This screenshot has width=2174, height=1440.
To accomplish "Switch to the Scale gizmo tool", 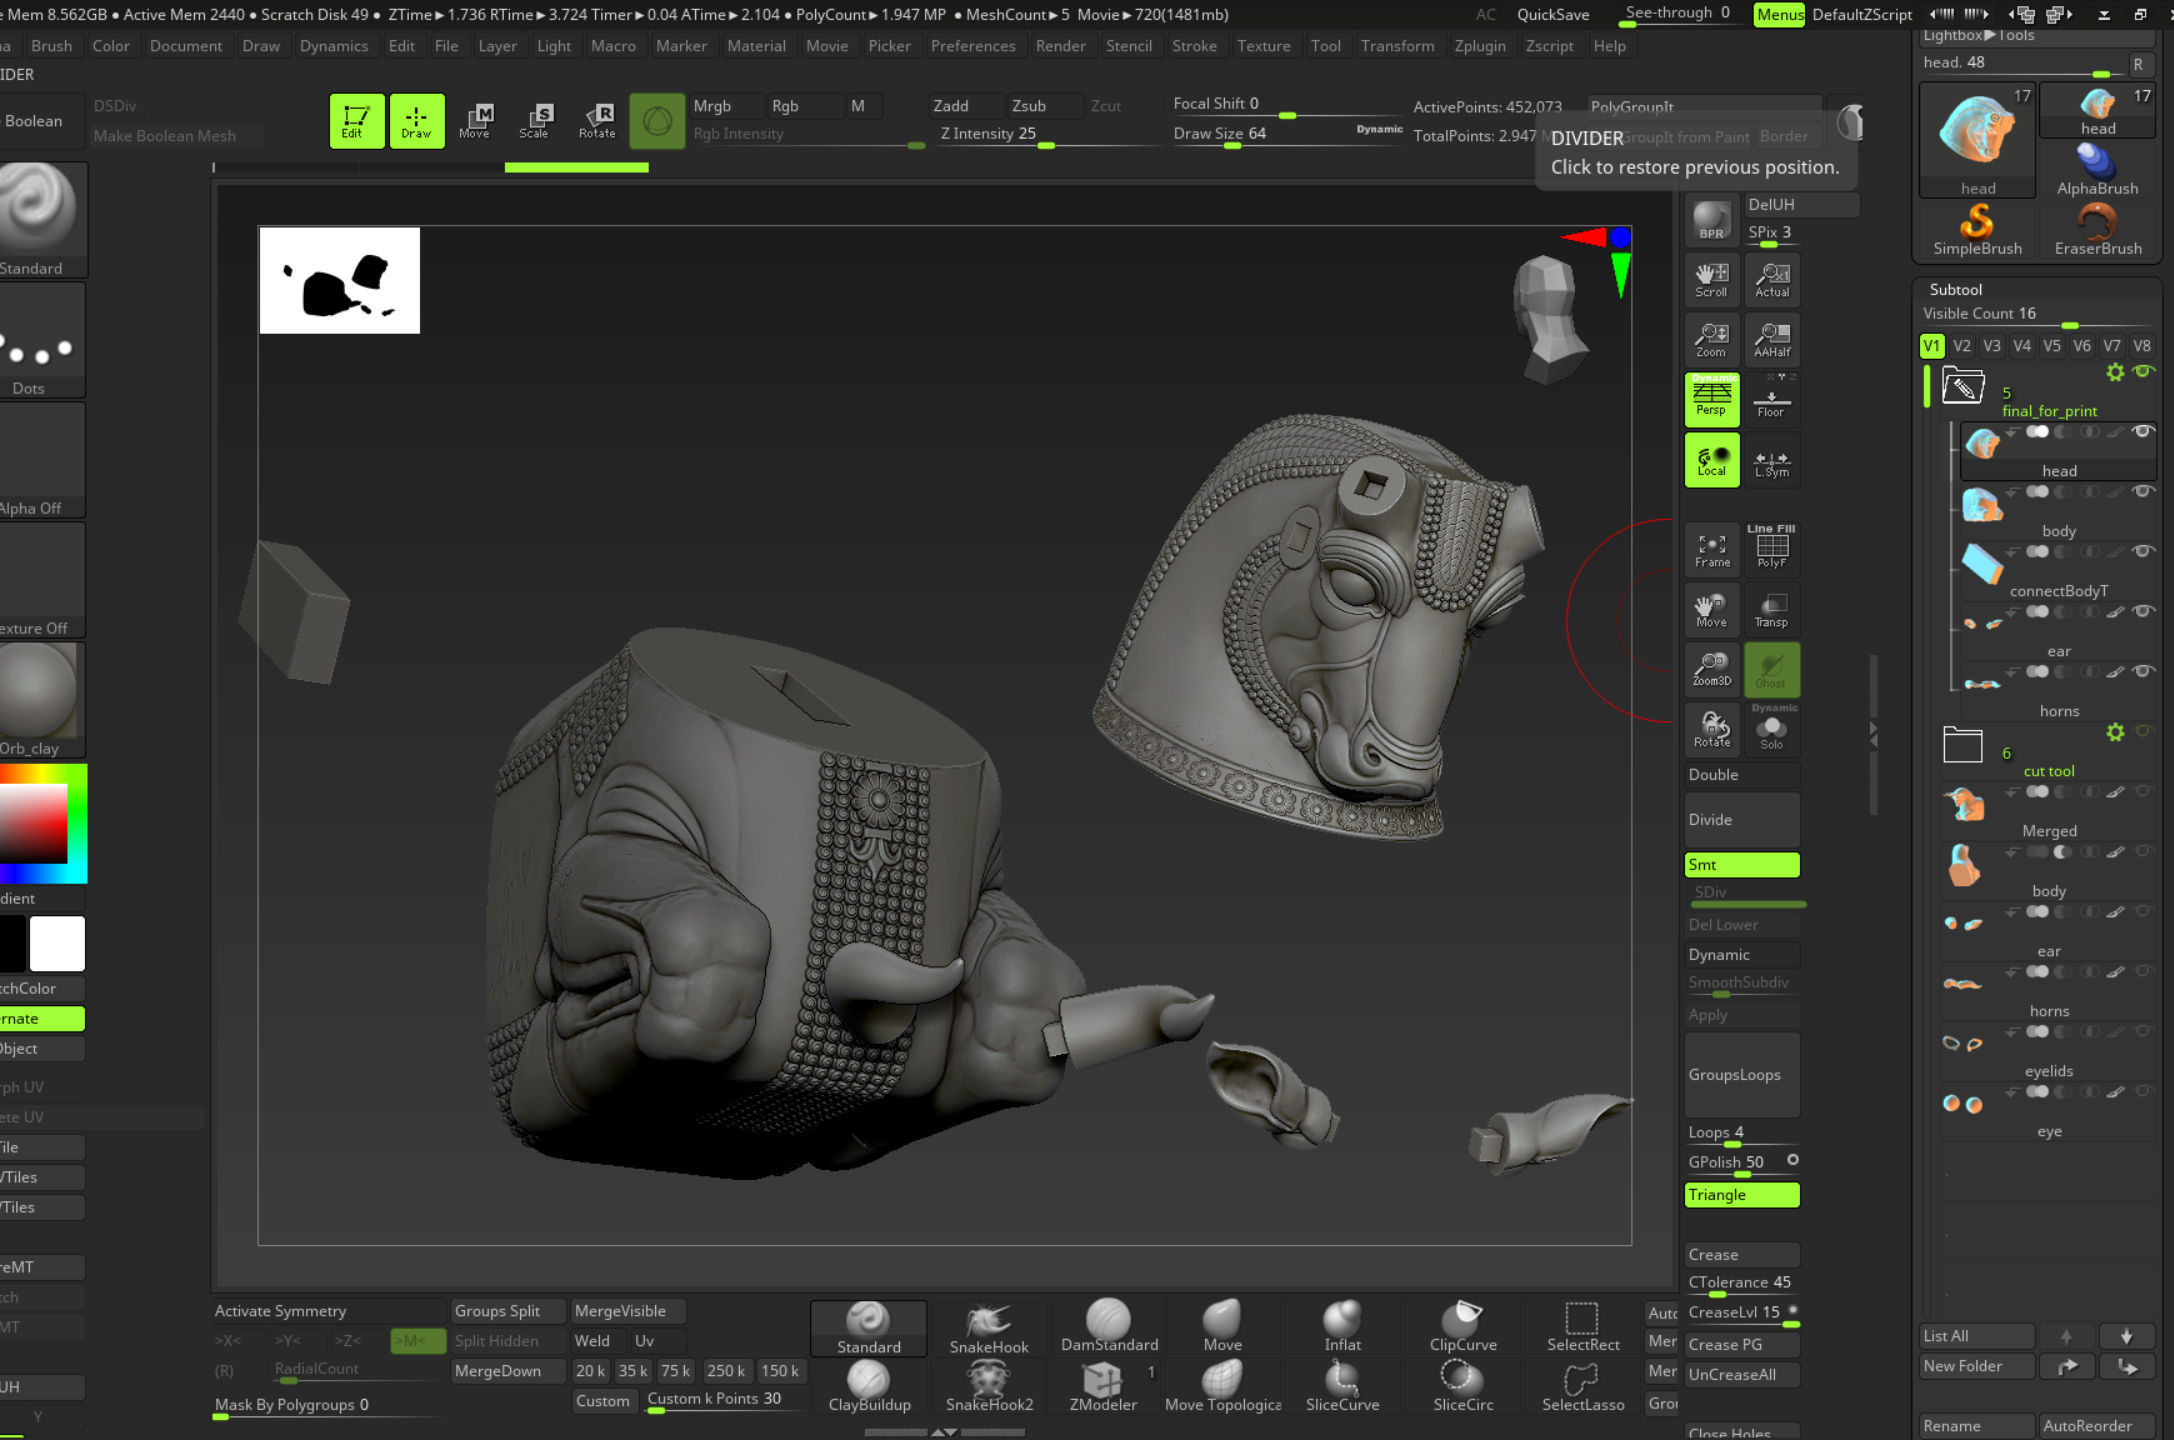I will tap(535, 121).
